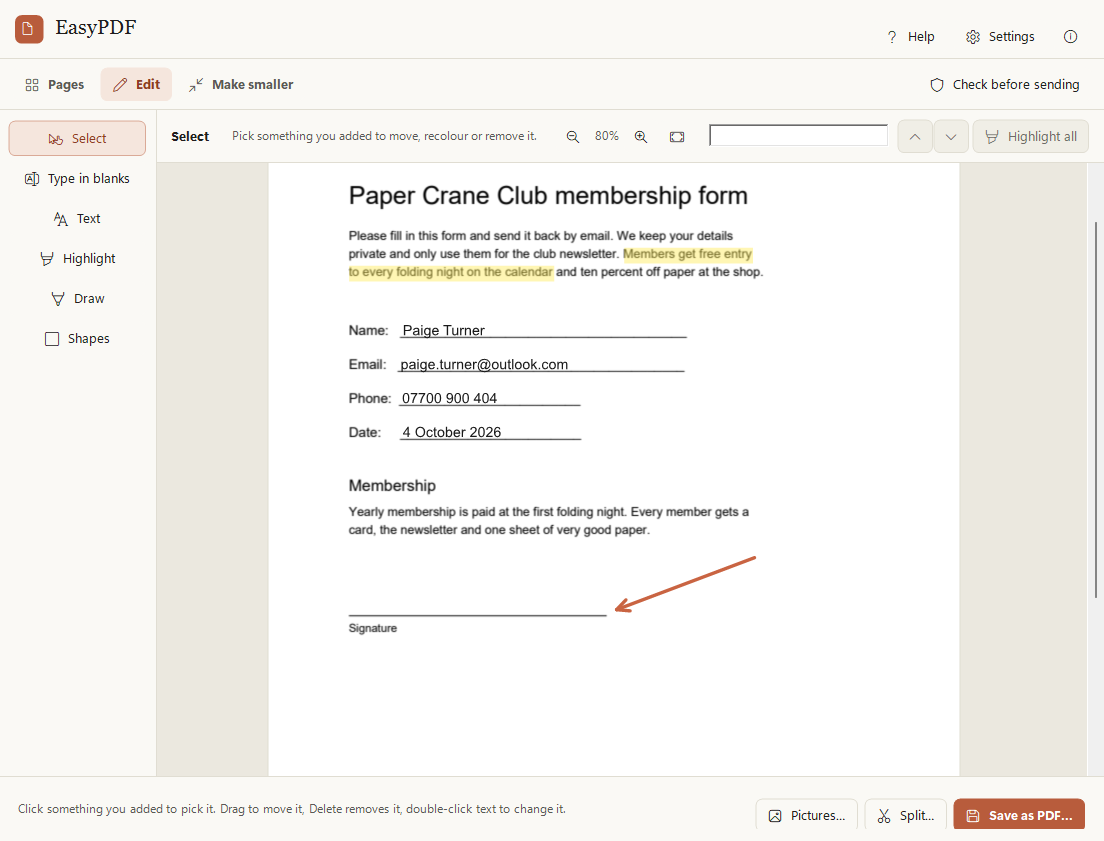Viewport: 1104px width, 841px height.
Task: Switch to the Pages tab
Action: tap(55, 85)
